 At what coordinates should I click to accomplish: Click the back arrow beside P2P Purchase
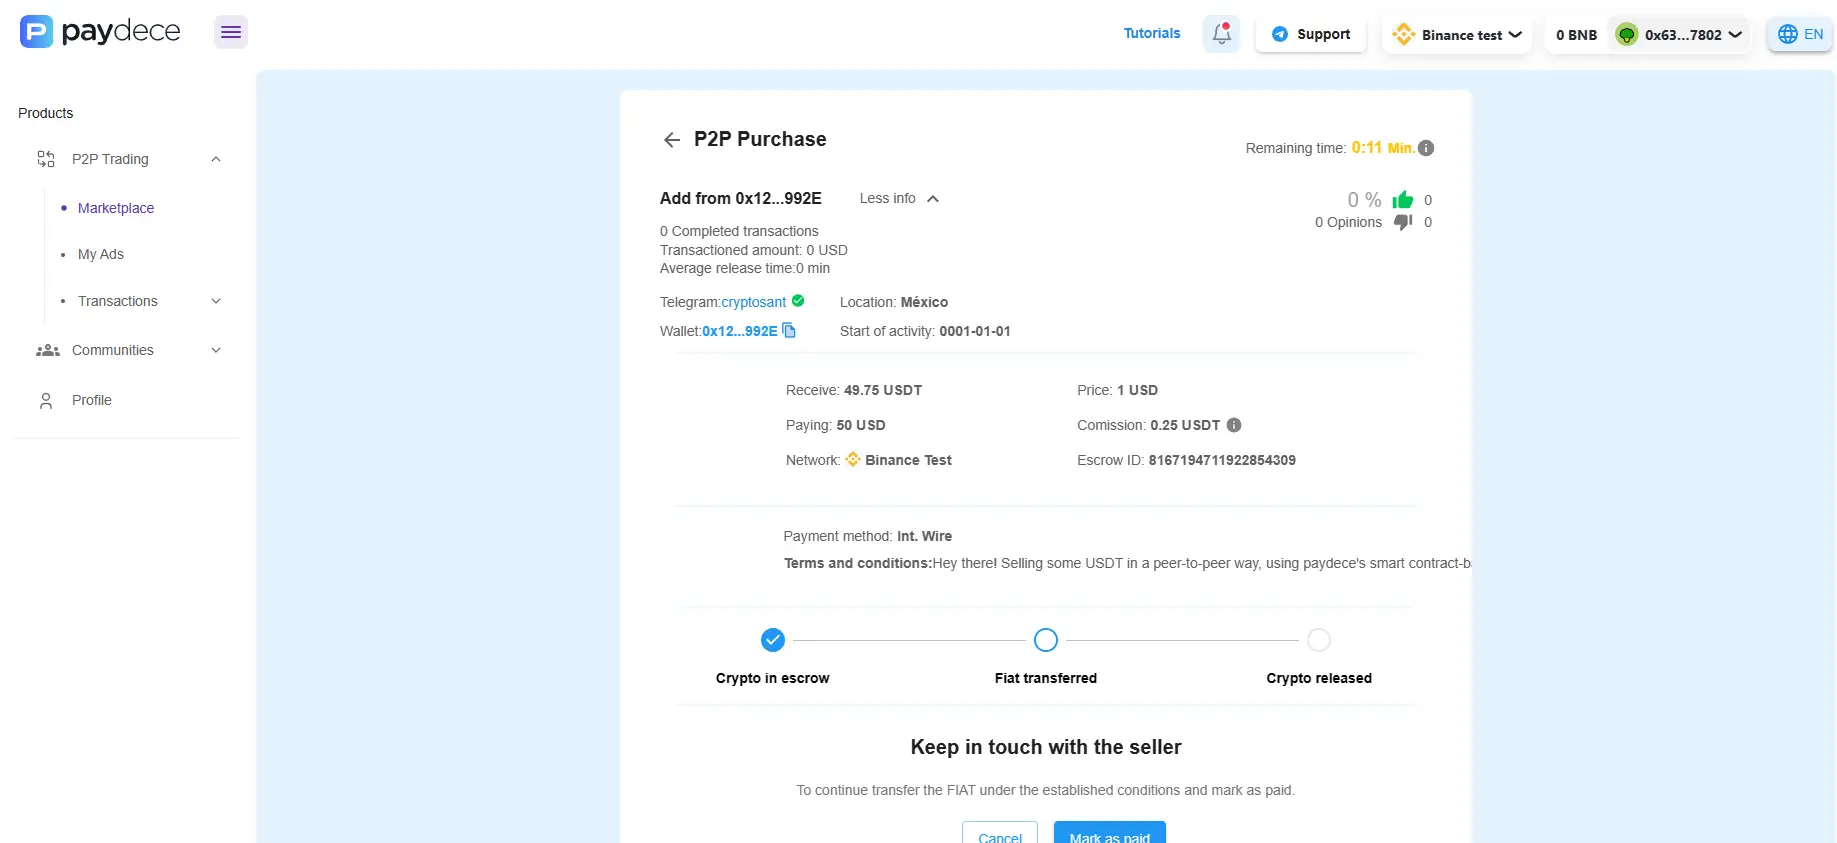click(x=672, y=140)
